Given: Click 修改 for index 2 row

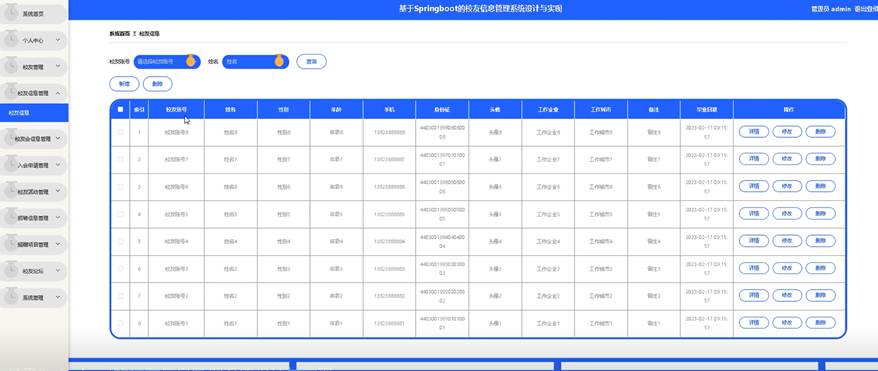Looking at the screenshot, I should [787, 159].
